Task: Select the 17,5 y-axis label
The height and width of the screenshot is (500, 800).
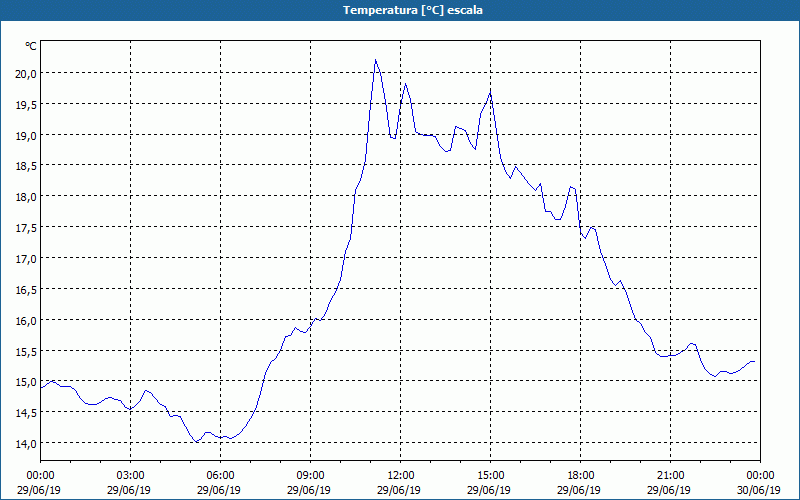Action: [27, 228]
